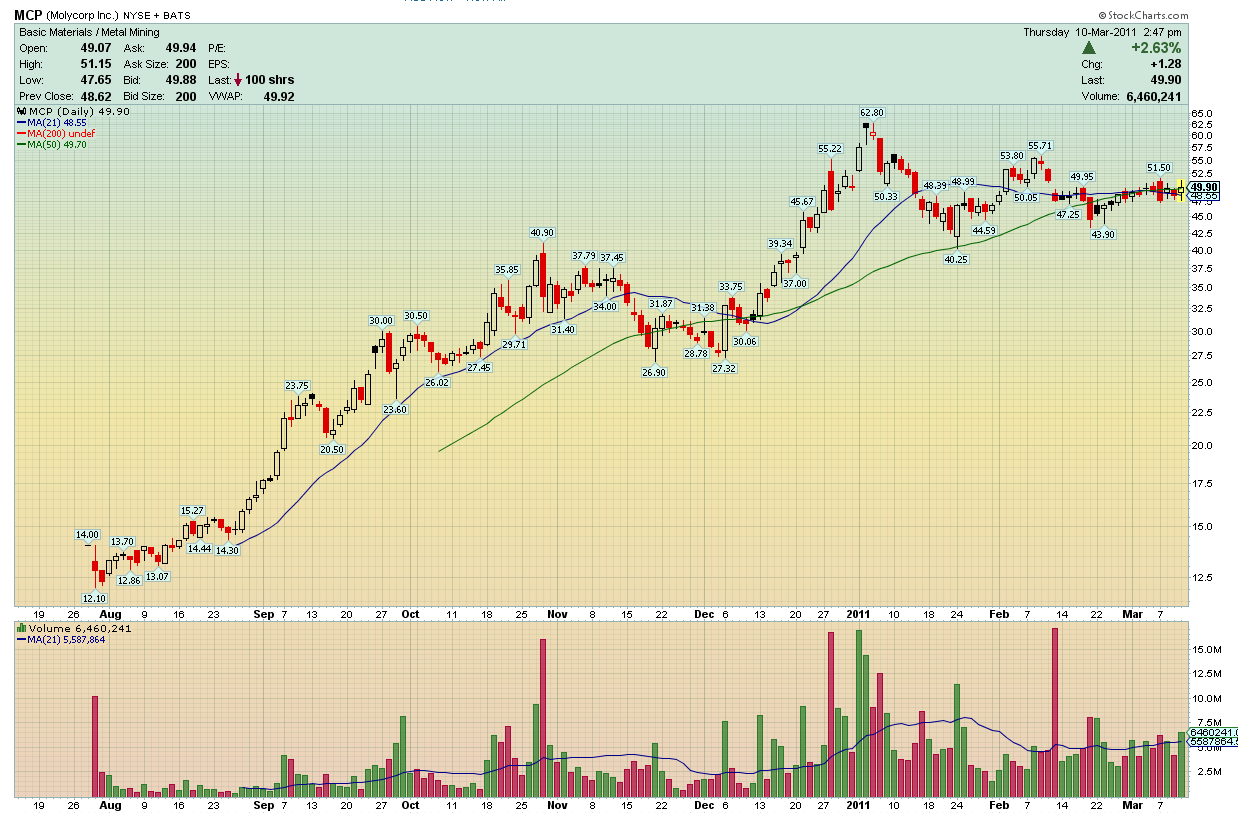This screenshot has height=814, width=1240.
Task: Click the MCP ticker symbol title
Action: pyautogui.click(x=27, y=15)
